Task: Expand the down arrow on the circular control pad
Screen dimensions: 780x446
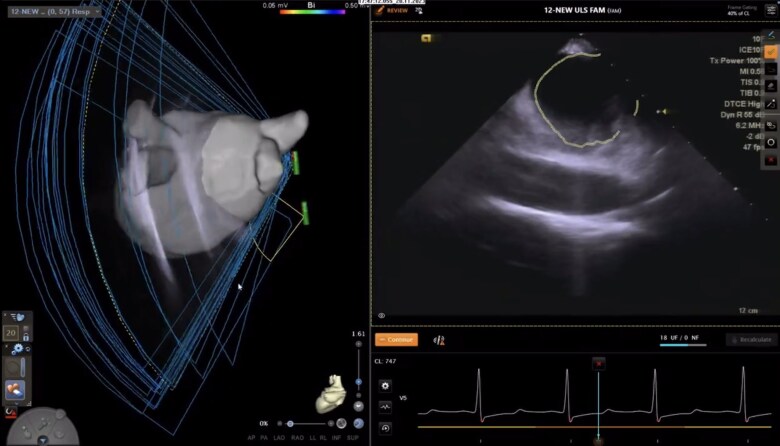Action: (43, 441)
